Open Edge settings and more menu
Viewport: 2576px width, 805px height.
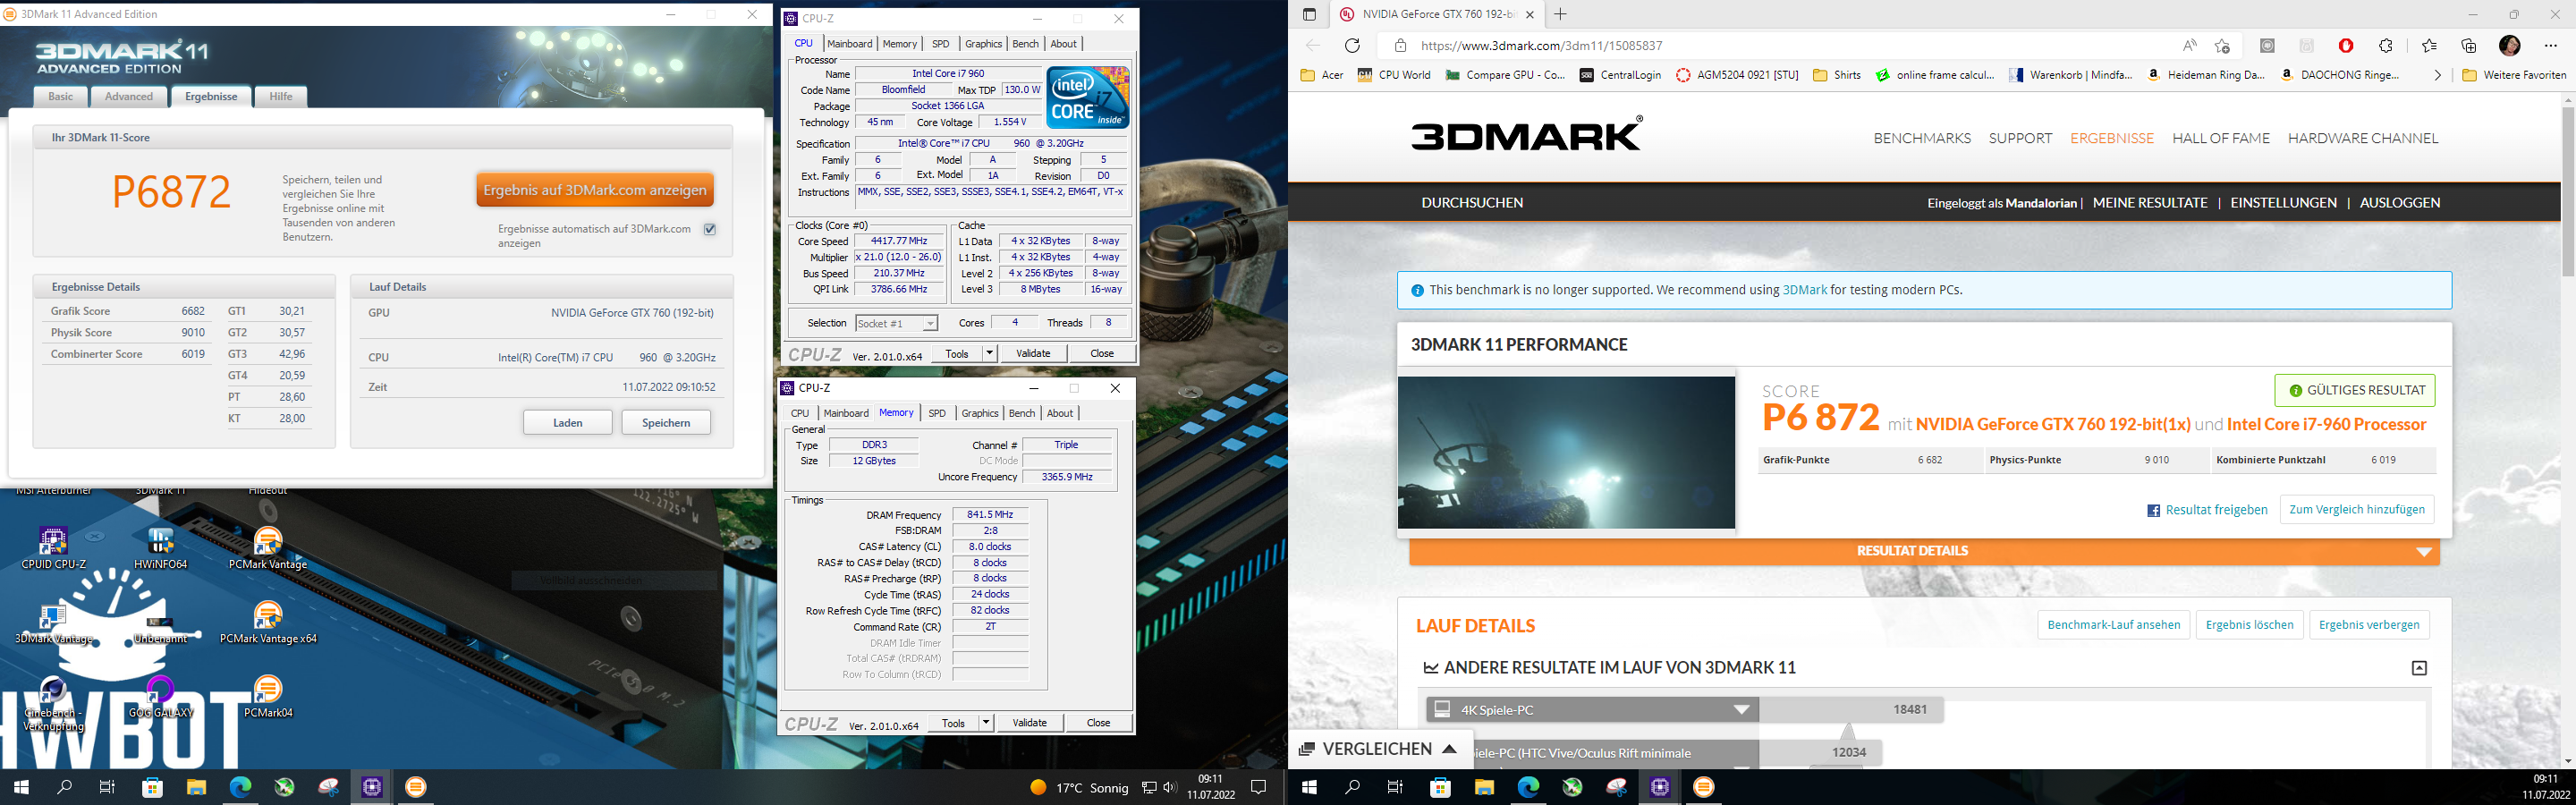click(2550, 45)
